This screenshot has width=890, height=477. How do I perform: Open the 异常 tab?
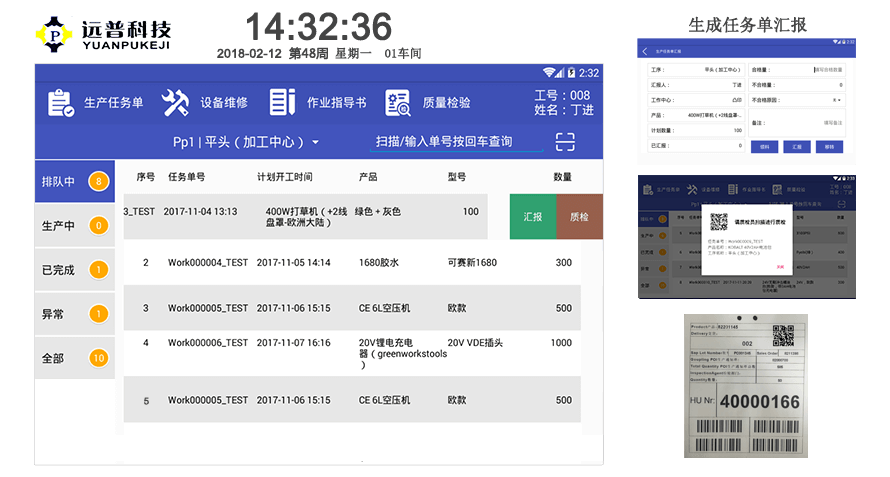(74, 314)
